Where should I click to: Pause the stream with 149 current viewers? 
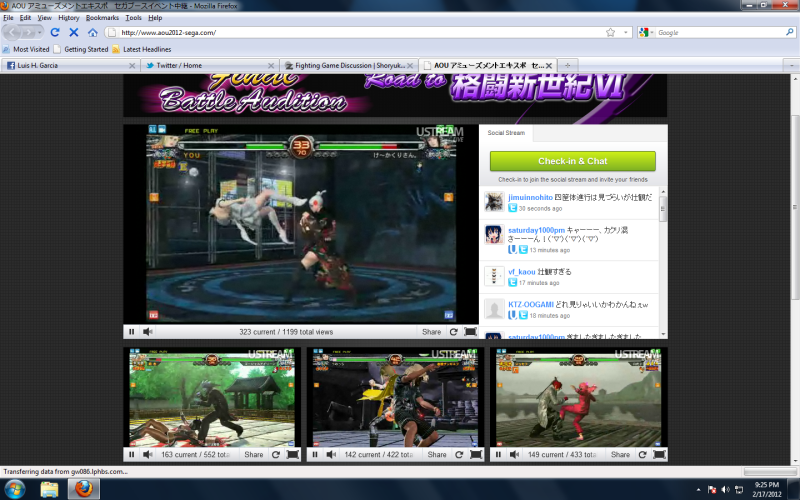[498, 454]
